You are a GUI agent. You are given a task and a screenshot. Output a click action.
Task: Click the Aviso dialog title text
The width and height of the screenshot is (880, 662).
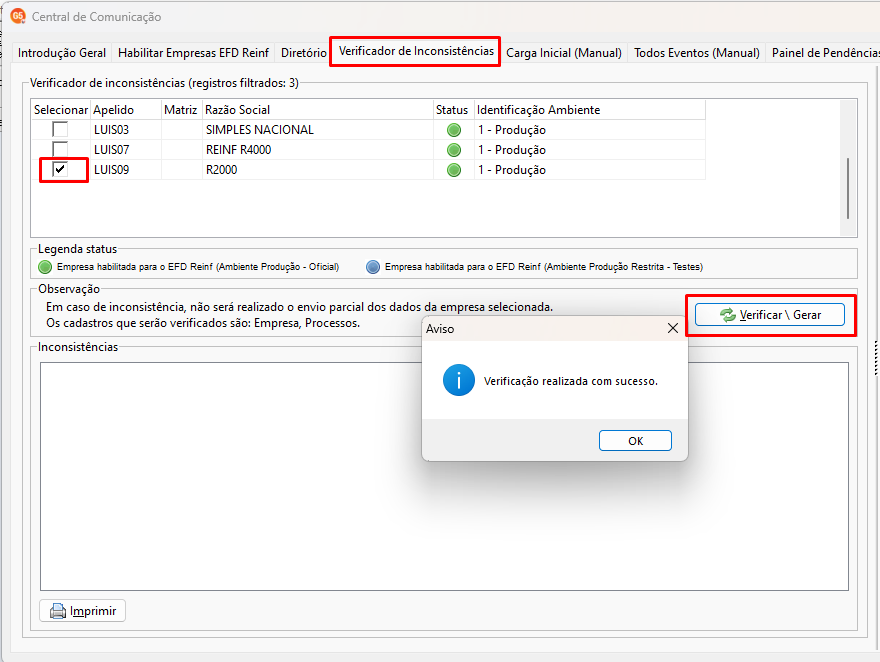click(x=440, y=329)
